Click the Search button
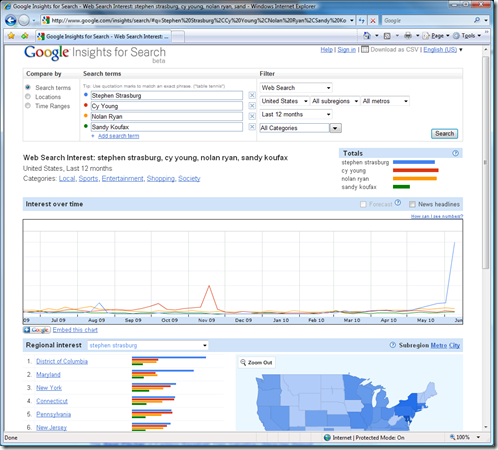 coord(444,134)
